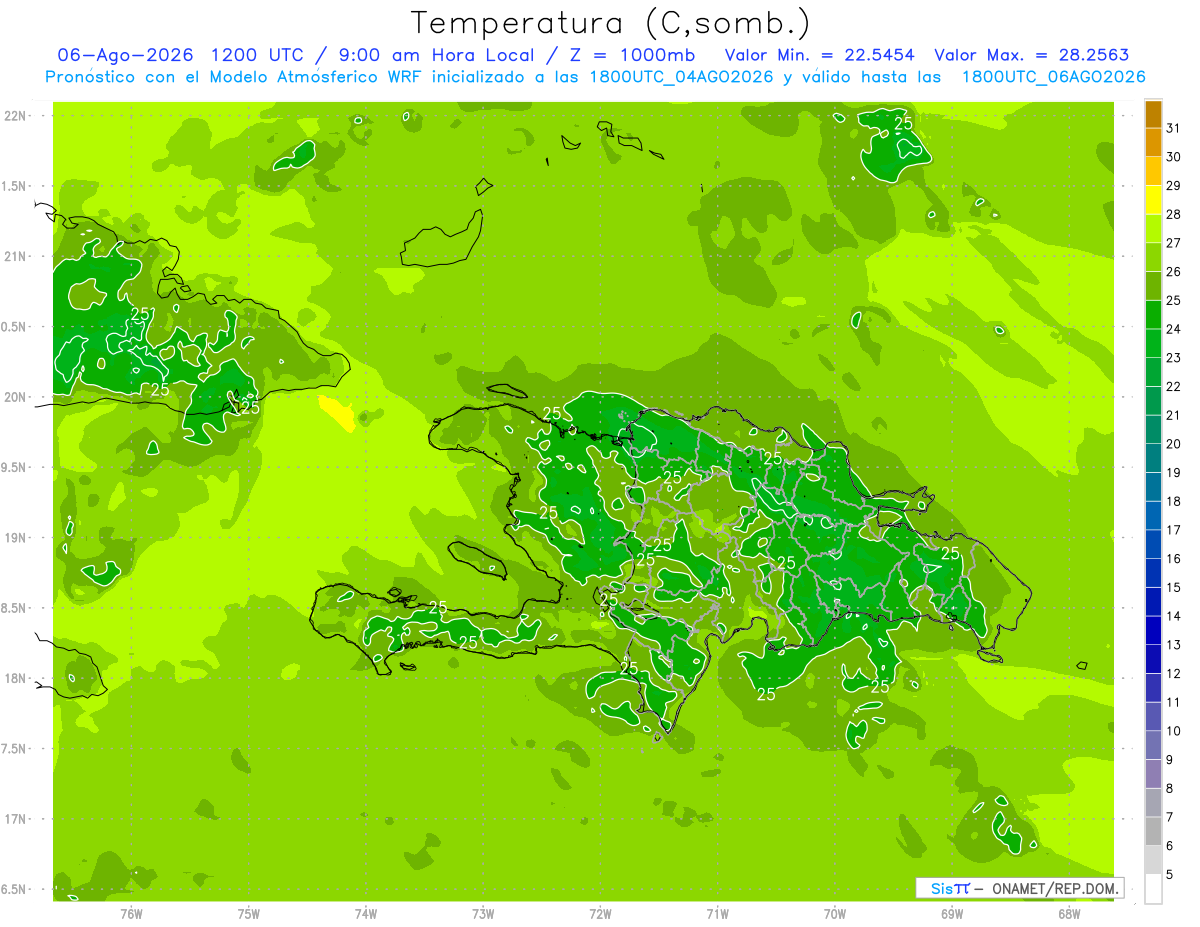Viewport: 1200px width, 927px height.
Task: Click the yellow warm patch on the map
Action: tap(337, 413)
